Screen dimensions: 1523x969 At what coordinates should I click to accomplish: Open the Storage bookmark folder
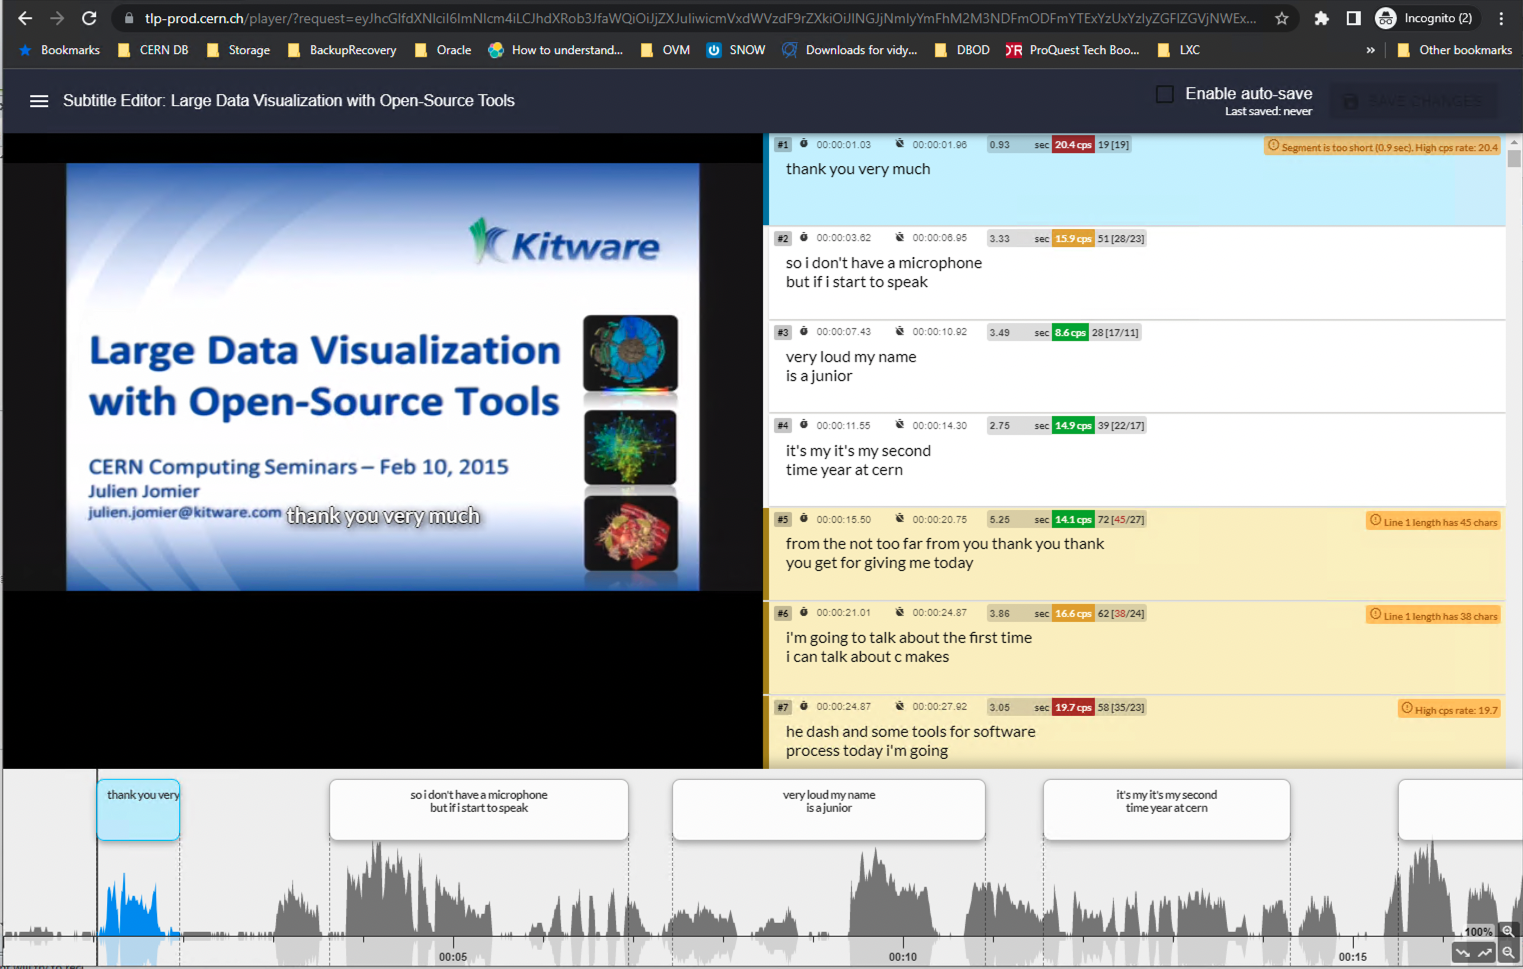click(238, 50)
